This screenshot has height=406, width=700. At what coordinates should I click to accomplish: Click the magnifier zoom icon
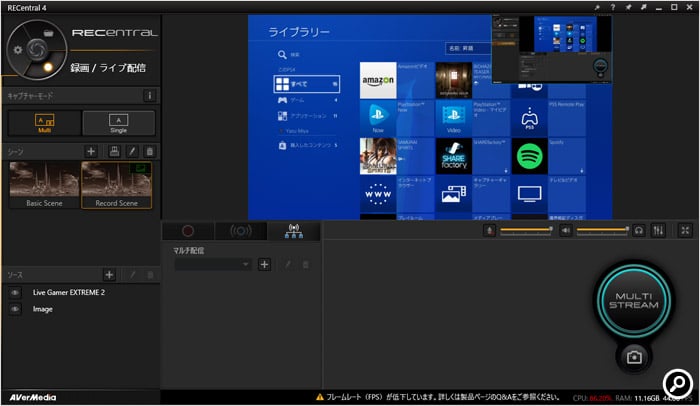(x=677, y=383)
